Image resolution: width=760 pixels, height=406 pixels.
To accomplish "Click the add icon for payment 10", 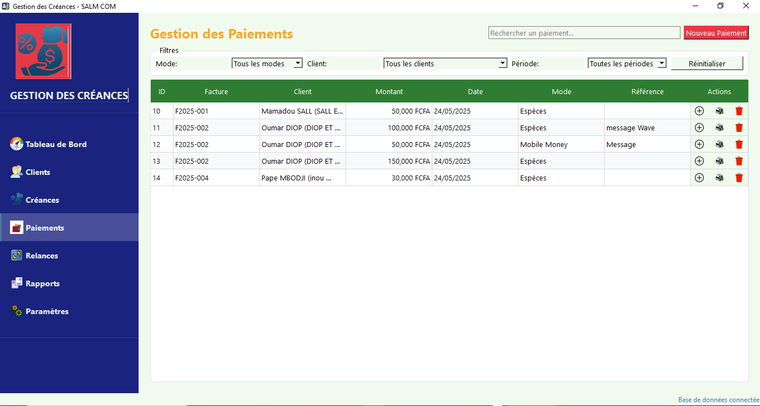I will [x=699, y=111].
